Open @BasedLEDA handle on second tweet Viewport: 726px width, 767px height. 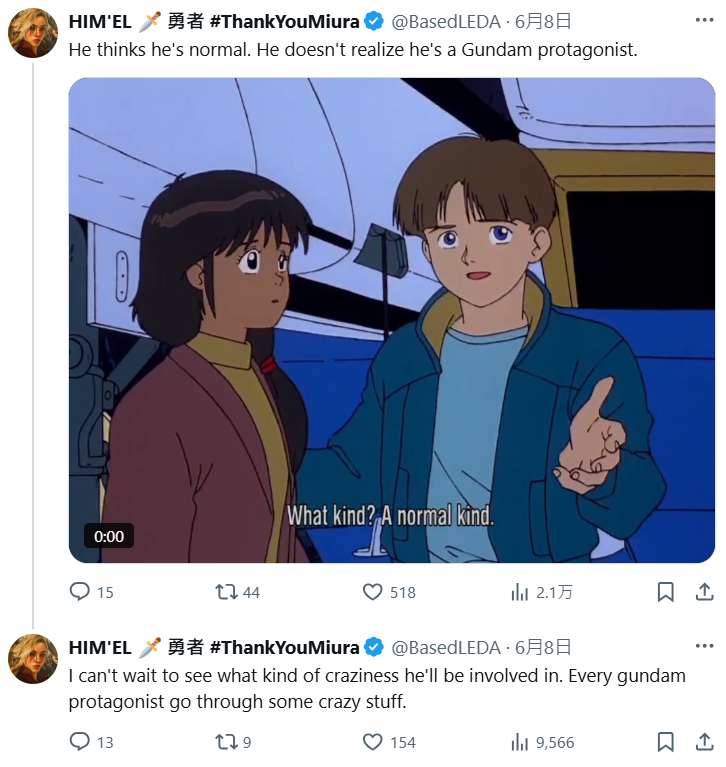[445, 647]
